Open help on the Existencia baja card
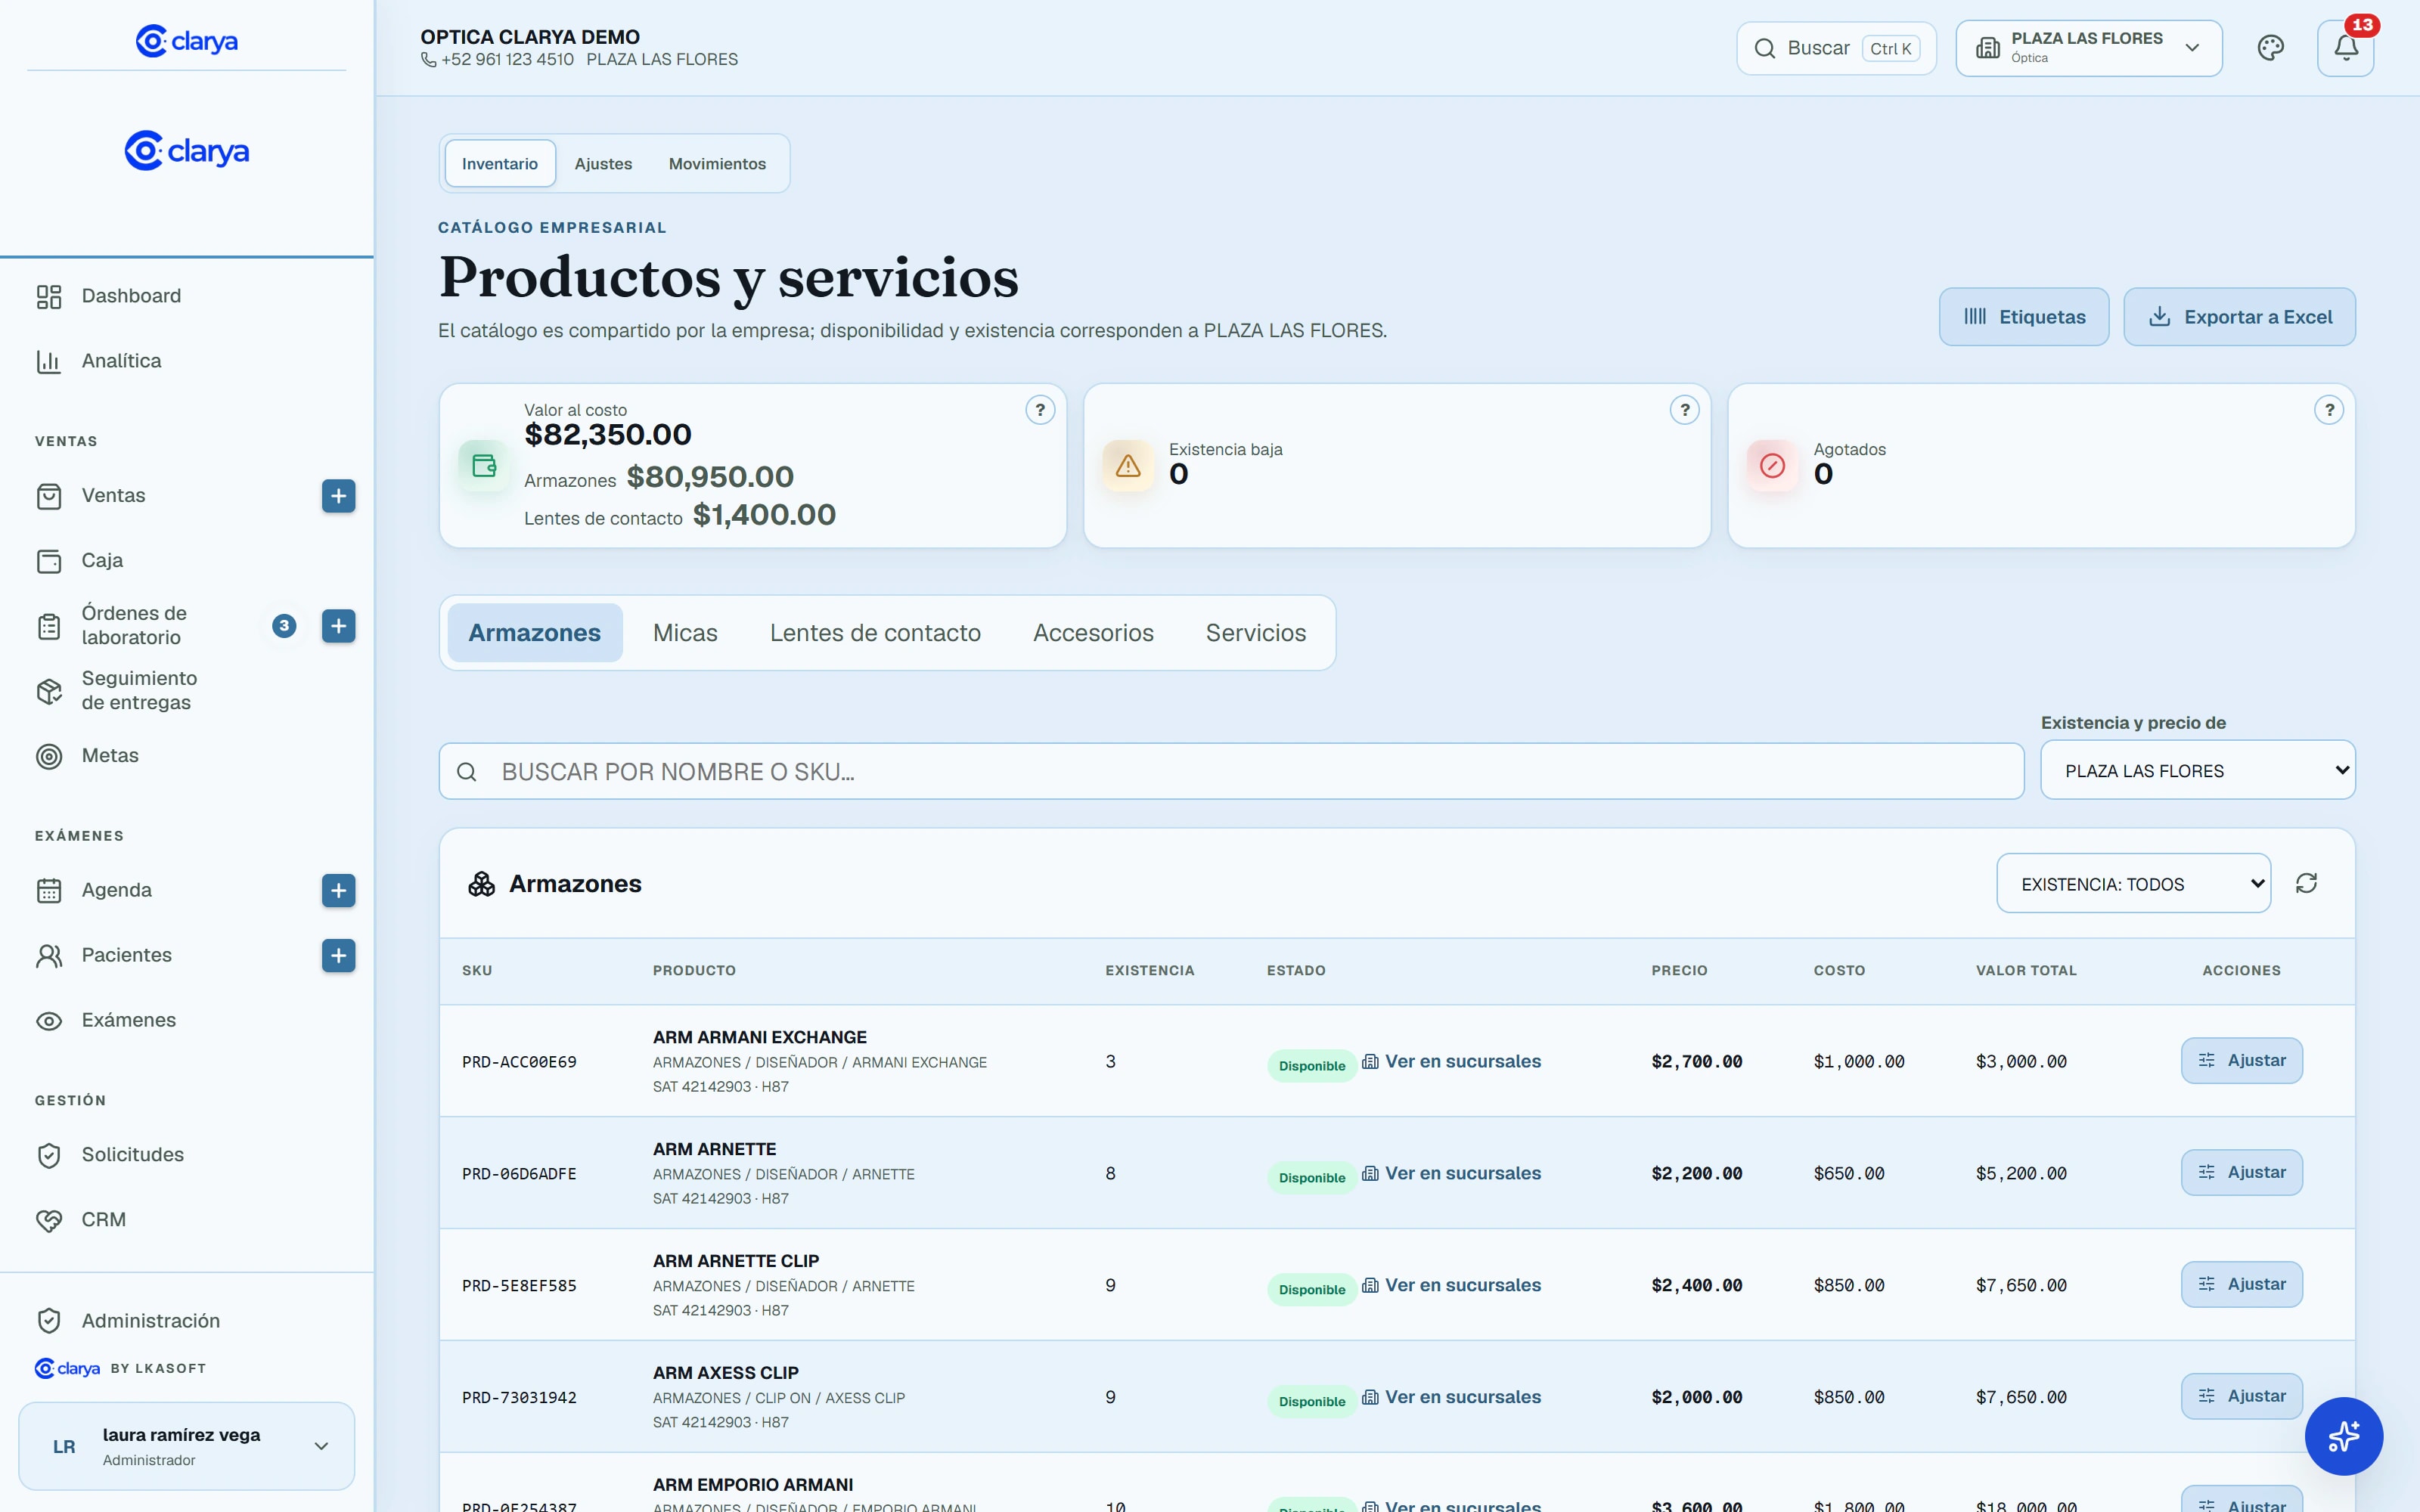This screenshot has width=2420, height=1512. click(x=1685, y=410)
